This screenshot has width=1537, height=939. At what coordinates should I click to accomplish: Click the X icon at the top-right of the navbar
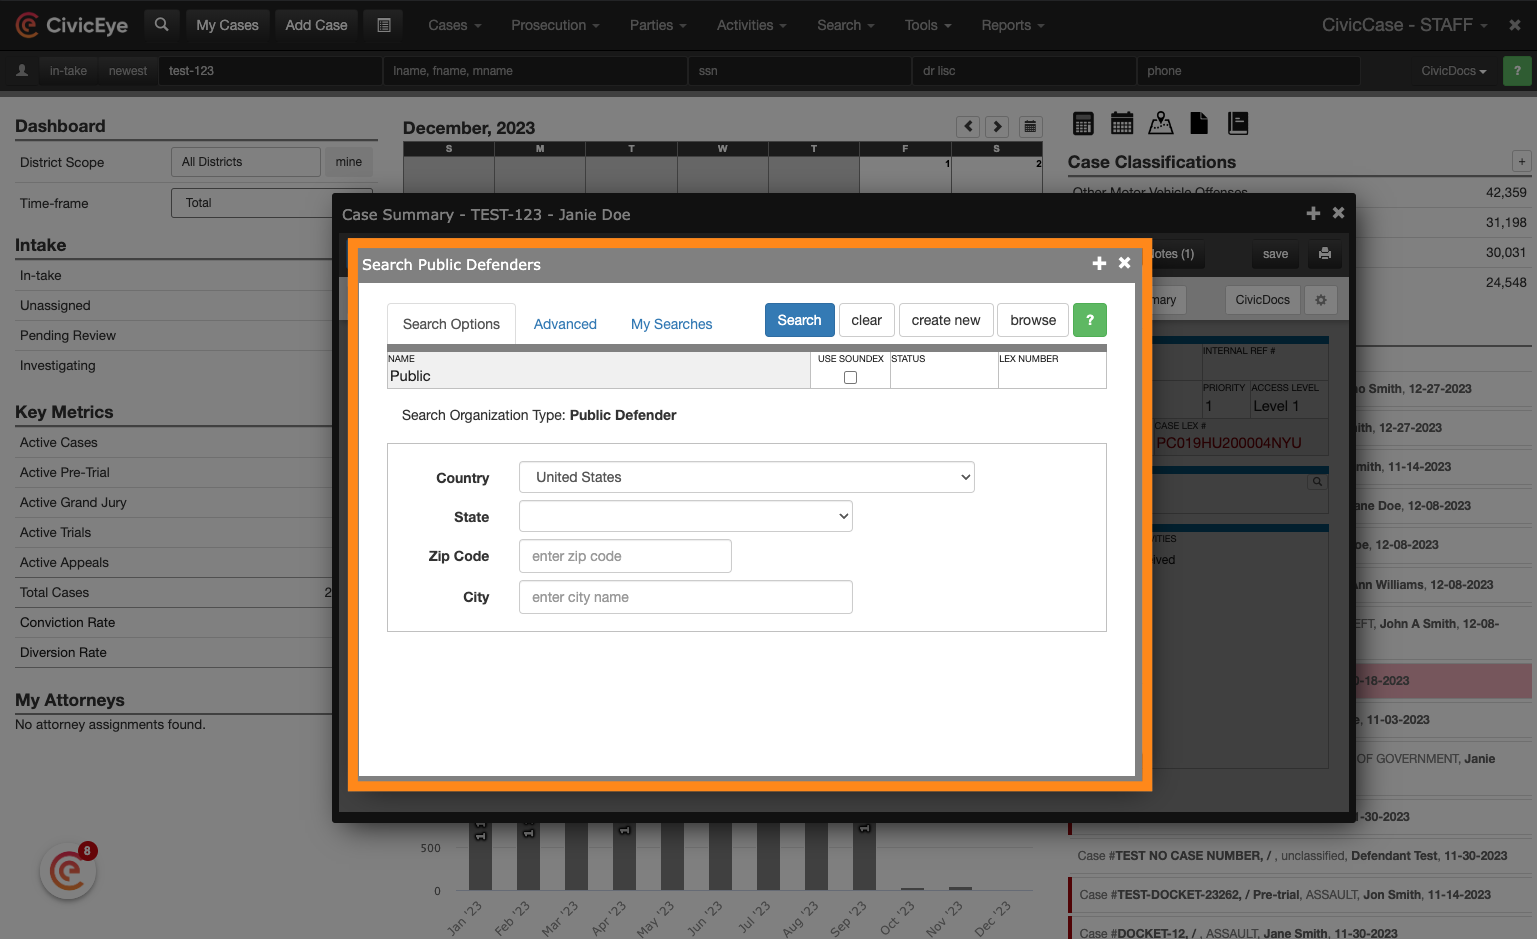(1514, 25)
